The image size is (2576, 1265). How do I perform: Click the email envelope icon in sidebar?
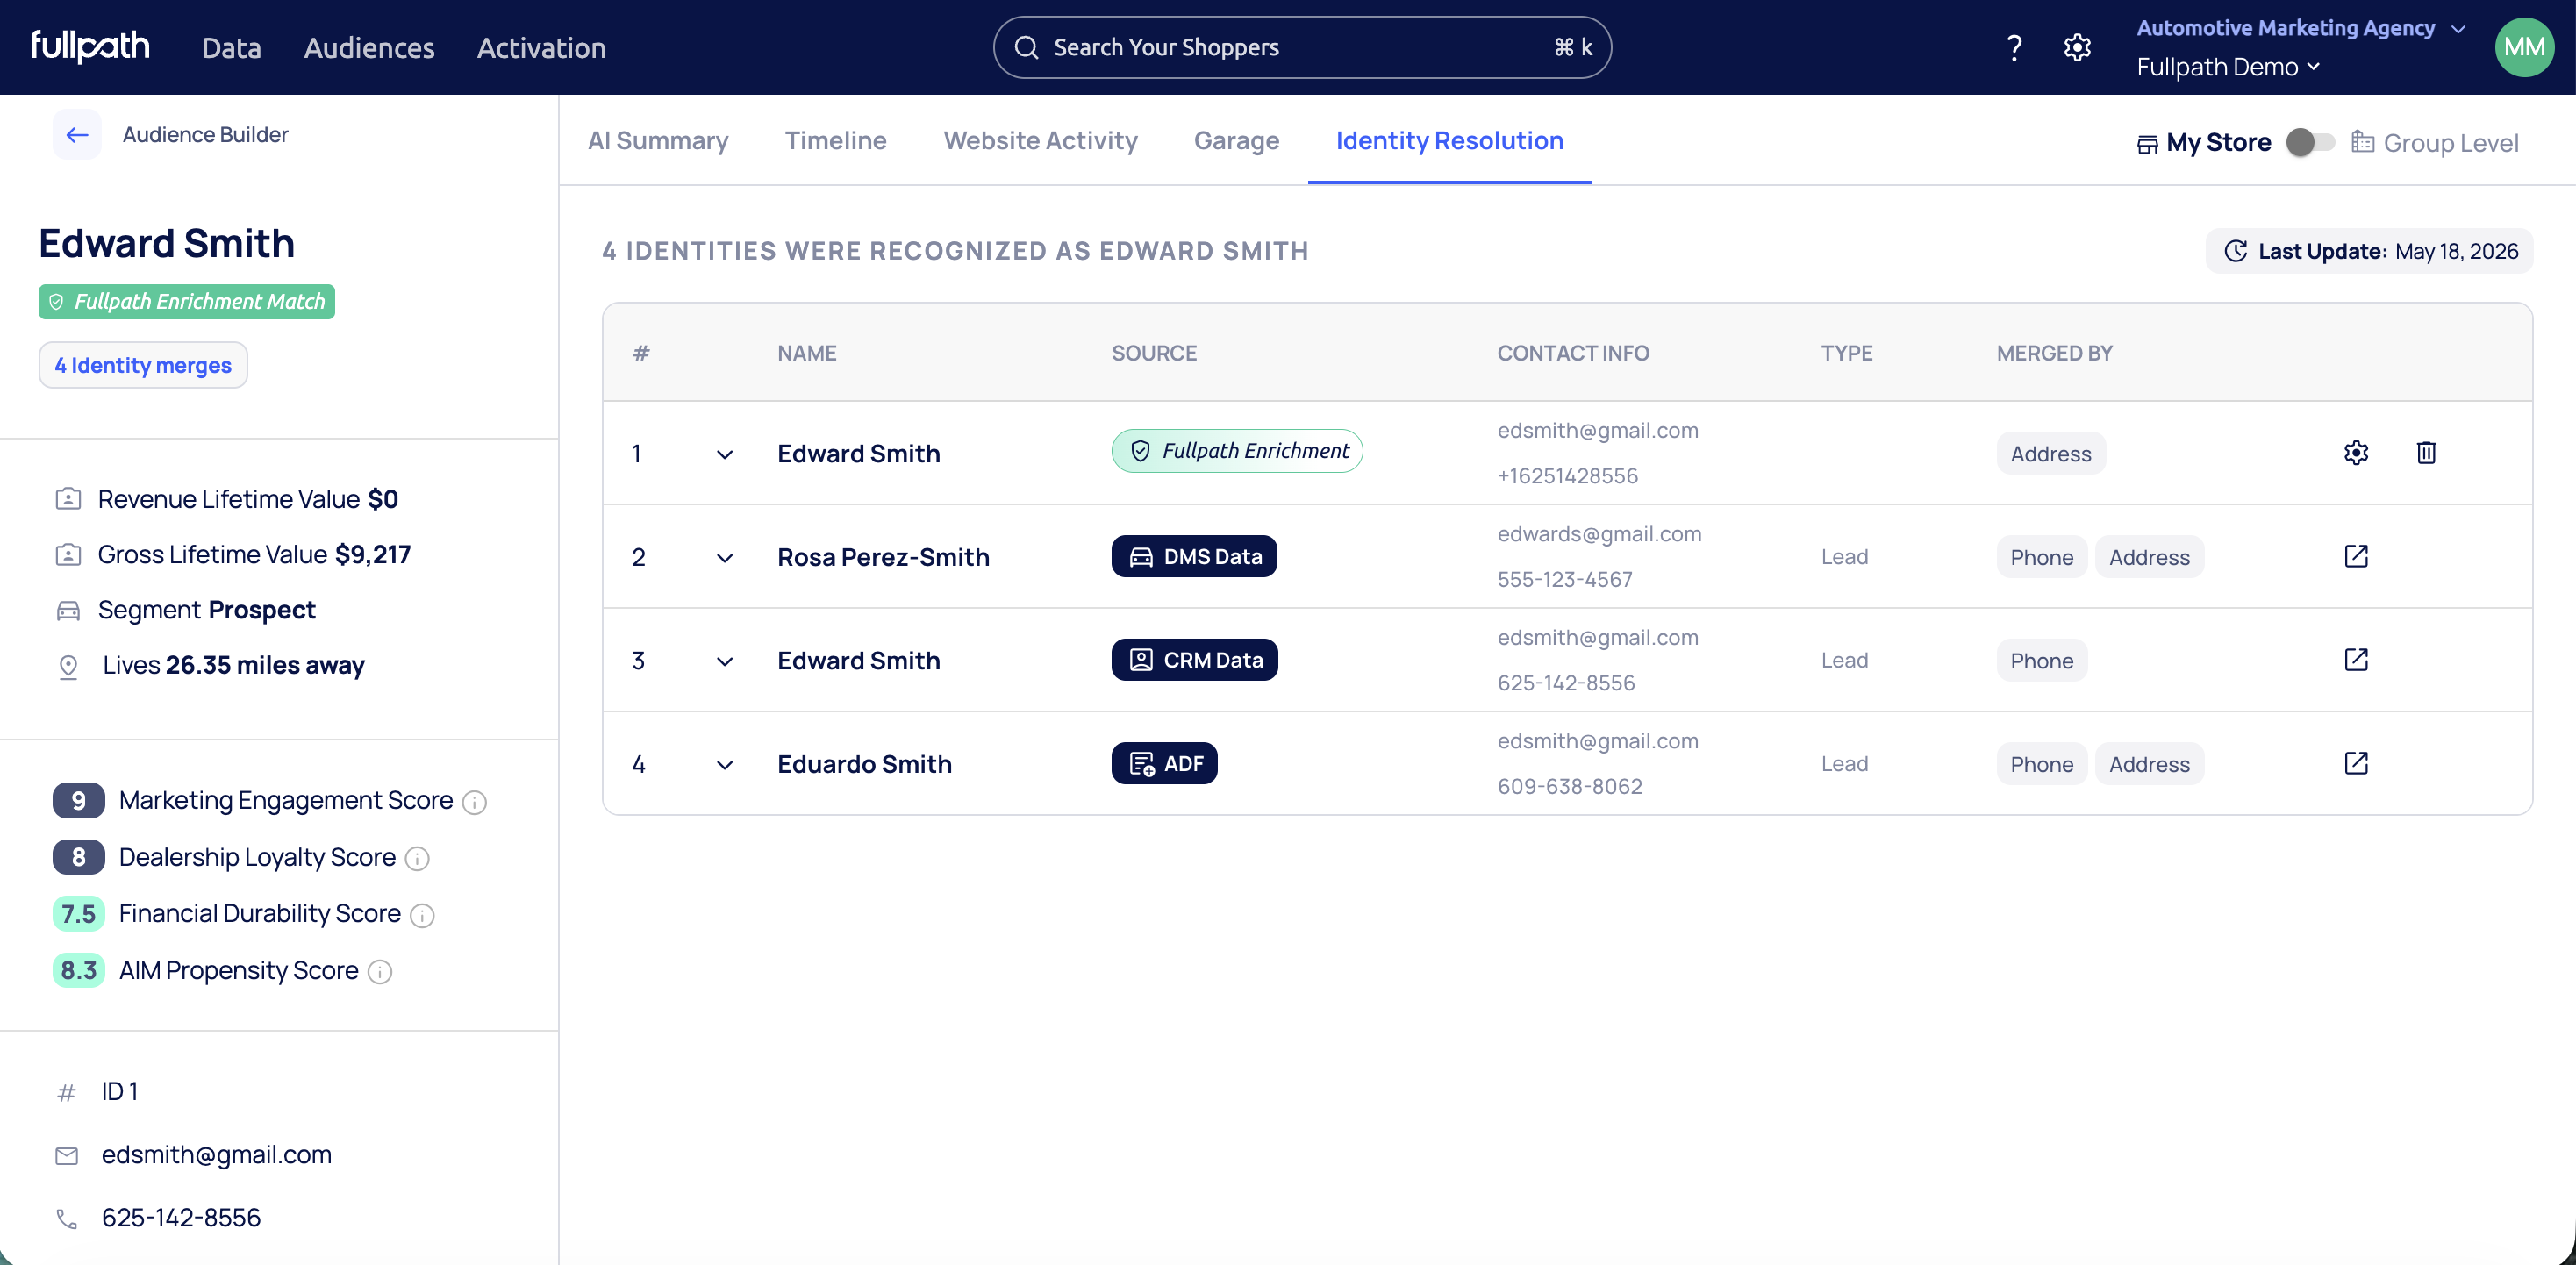pos(67,1156)
